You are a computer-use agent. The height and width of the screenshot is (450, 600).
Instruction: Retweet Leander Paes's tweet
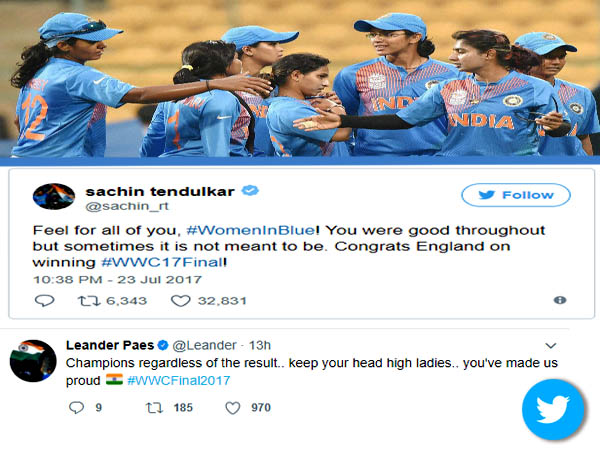coord(154,408)
